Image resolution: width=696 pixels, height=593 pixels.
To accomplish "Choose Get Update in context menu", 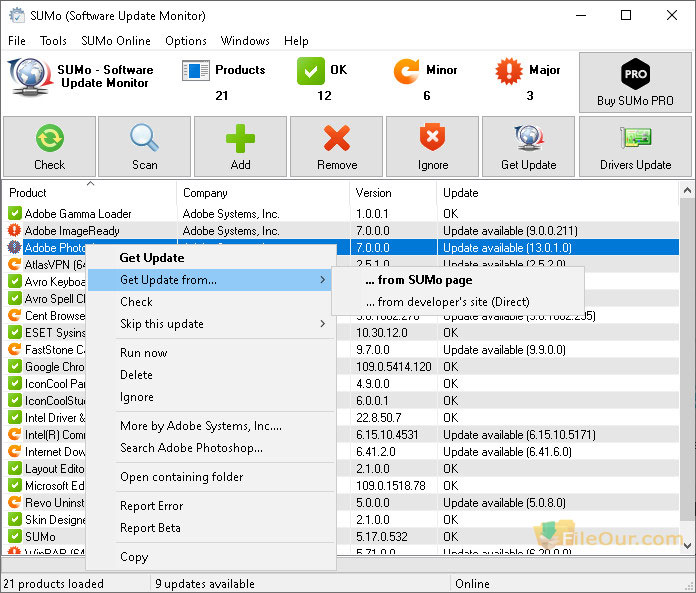I will coord(211,258).
